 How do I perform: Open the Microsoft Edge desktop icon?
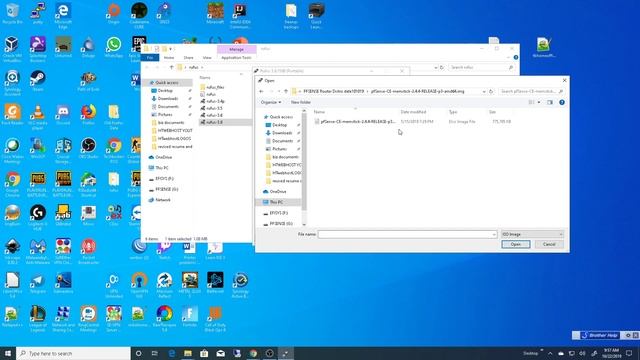[63, 16]
